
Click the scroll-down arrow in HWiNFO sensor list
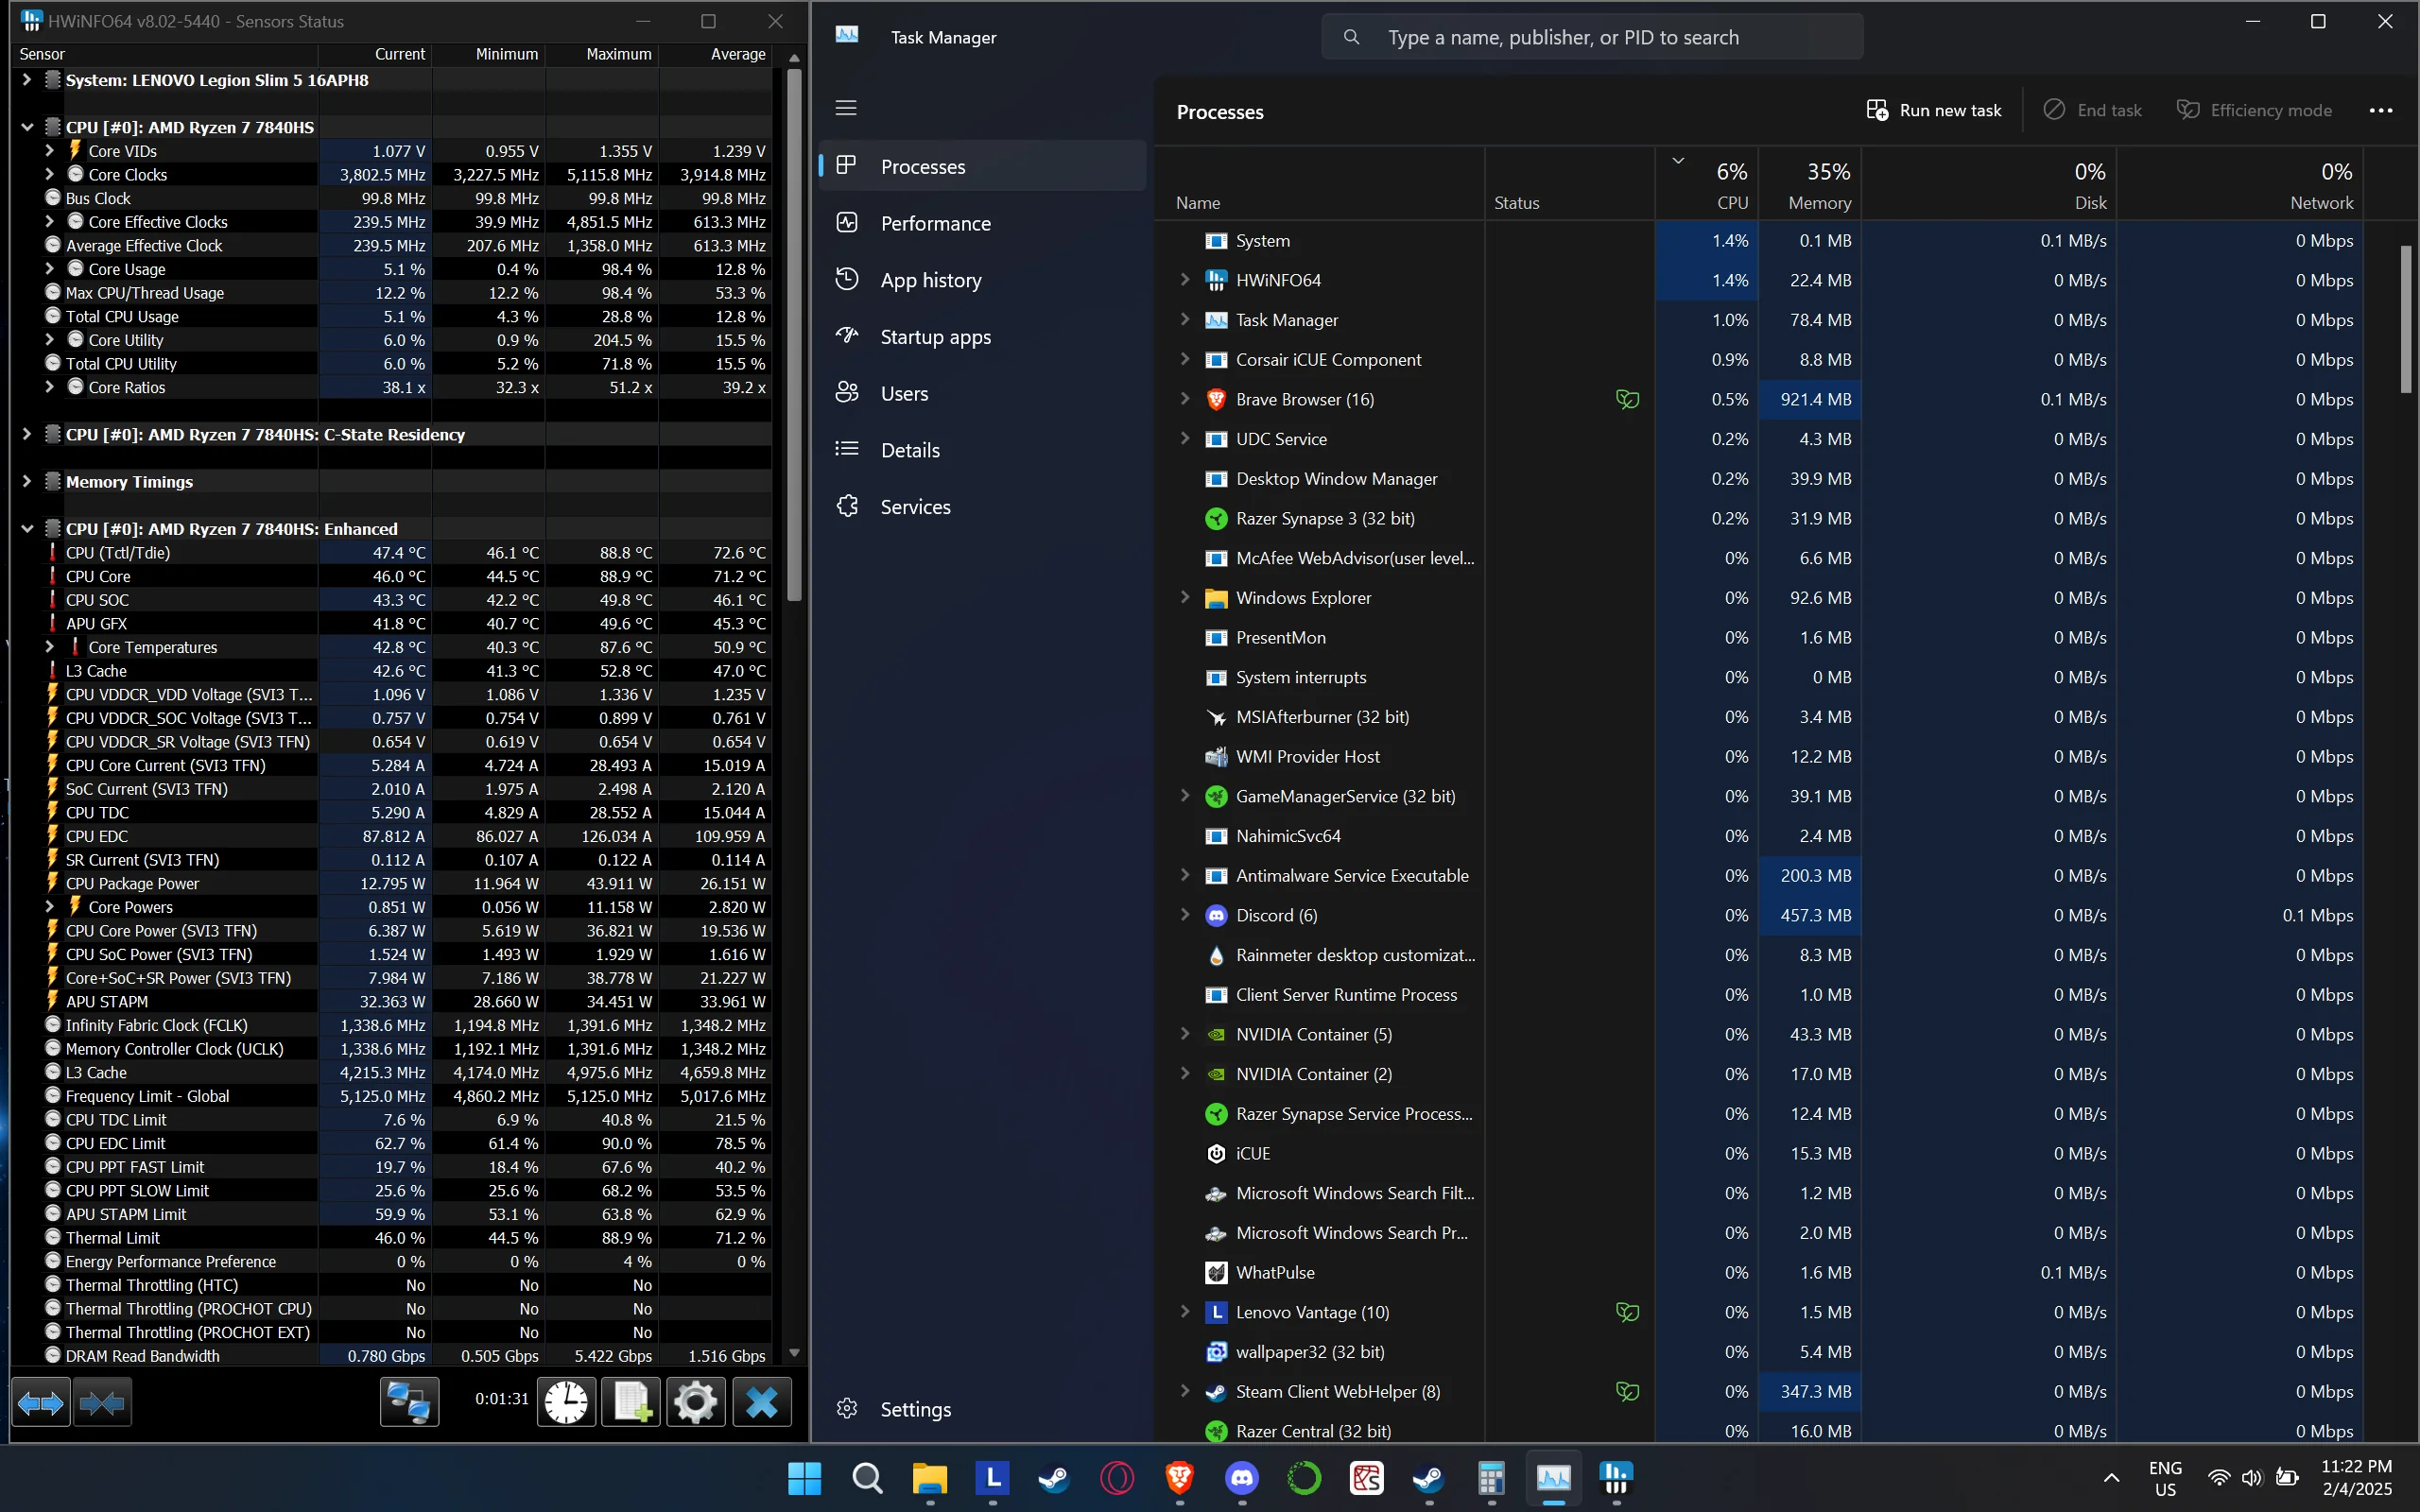(794, 1352)
